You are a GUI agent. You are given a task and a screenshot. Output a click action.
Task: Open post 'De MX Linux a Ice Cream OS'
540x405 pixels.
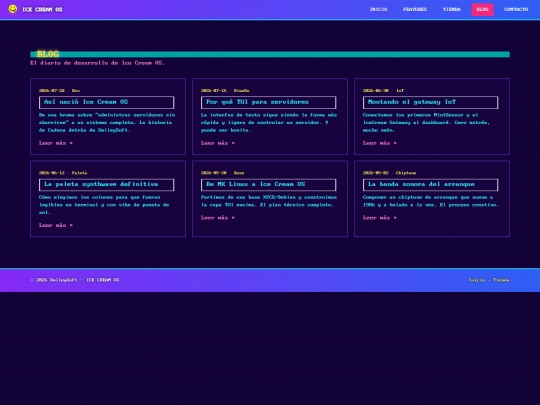click(x=268, y=185)
